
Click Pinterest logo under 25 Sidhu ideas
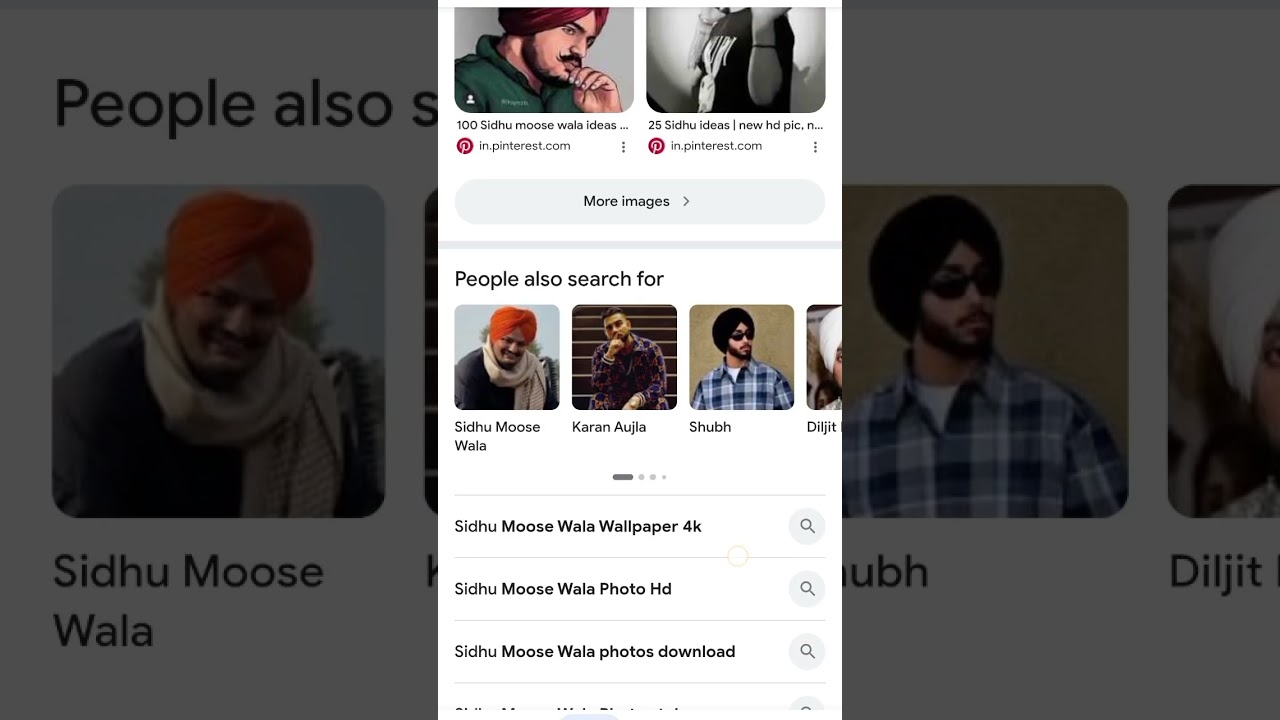656,146
